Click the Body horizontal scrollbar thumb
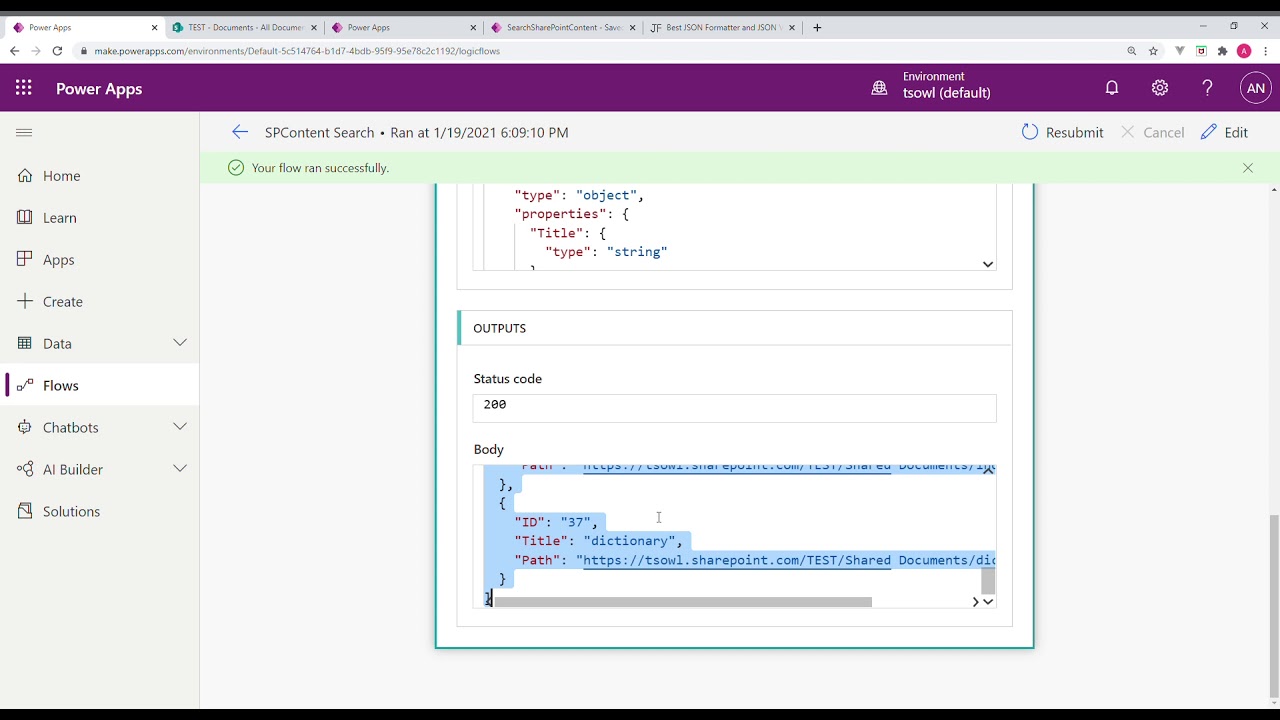Viewport: 1280px width, 720px height. point(683,602)
